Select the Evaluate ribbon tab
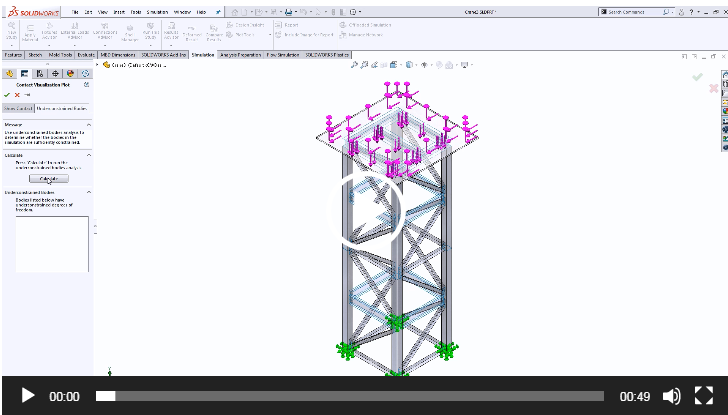728x415 pixels. click(87, 56)
